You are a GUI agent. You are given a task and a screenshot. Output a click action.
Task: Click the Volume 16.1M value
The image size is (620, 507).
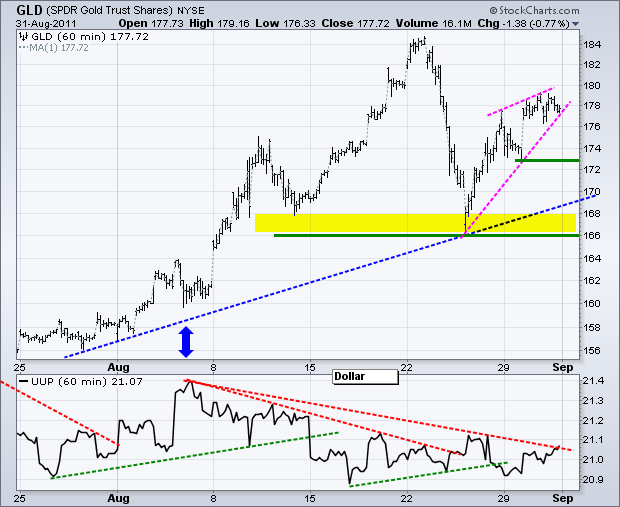coord(433,23)
